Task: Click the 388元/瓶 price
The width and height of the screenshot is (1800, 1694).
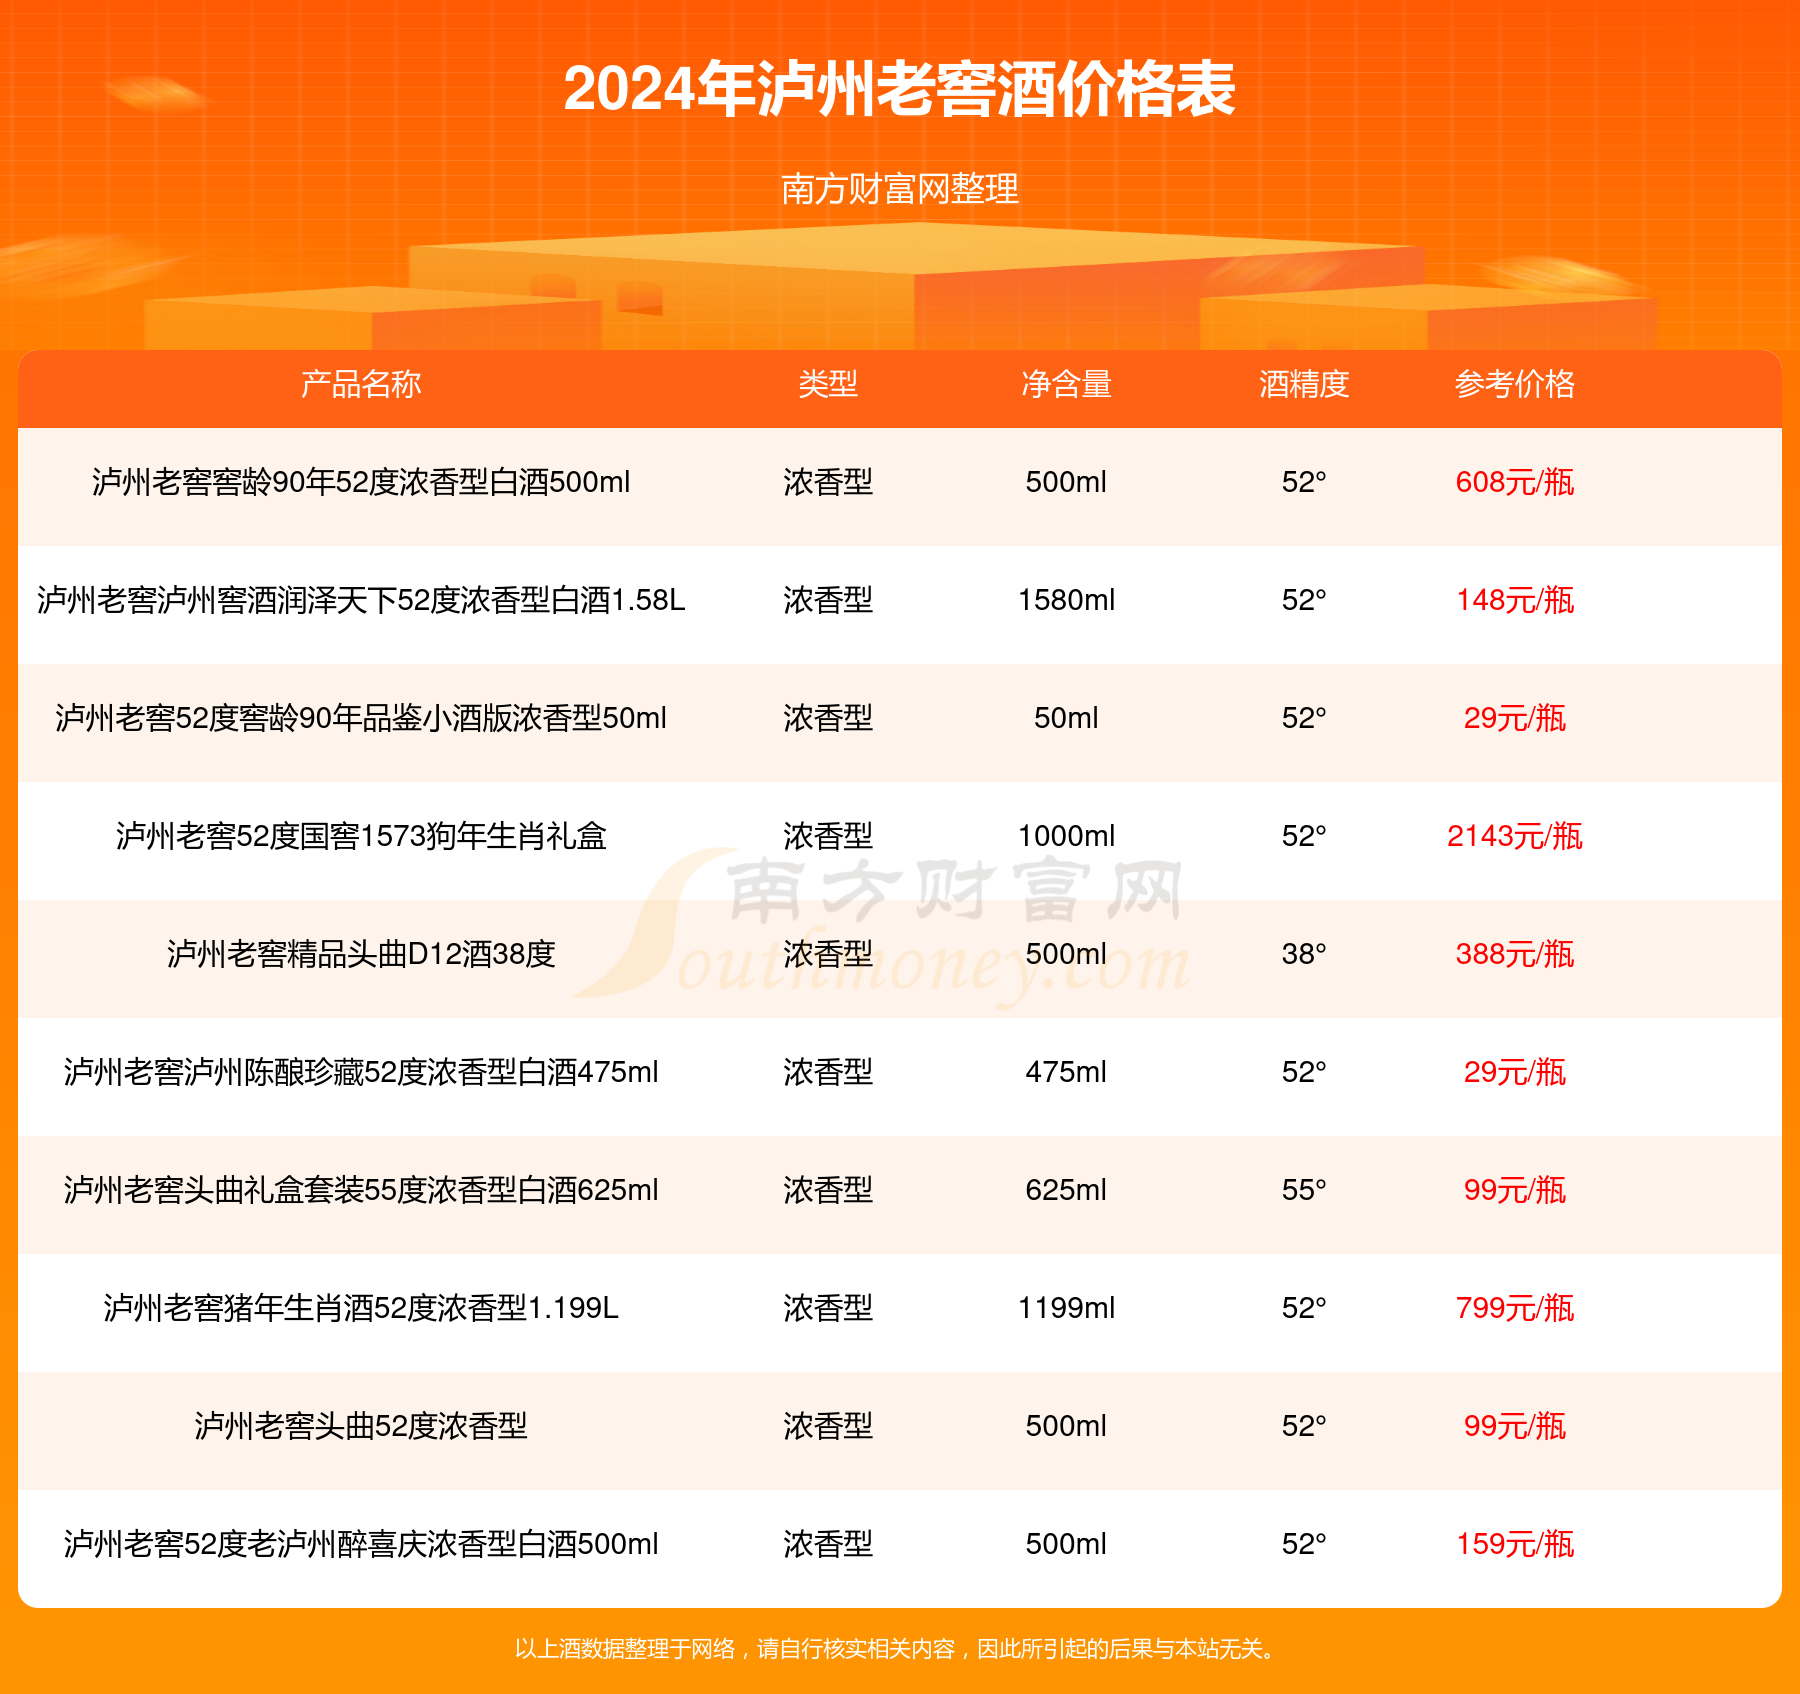Action: point(1515,954)
